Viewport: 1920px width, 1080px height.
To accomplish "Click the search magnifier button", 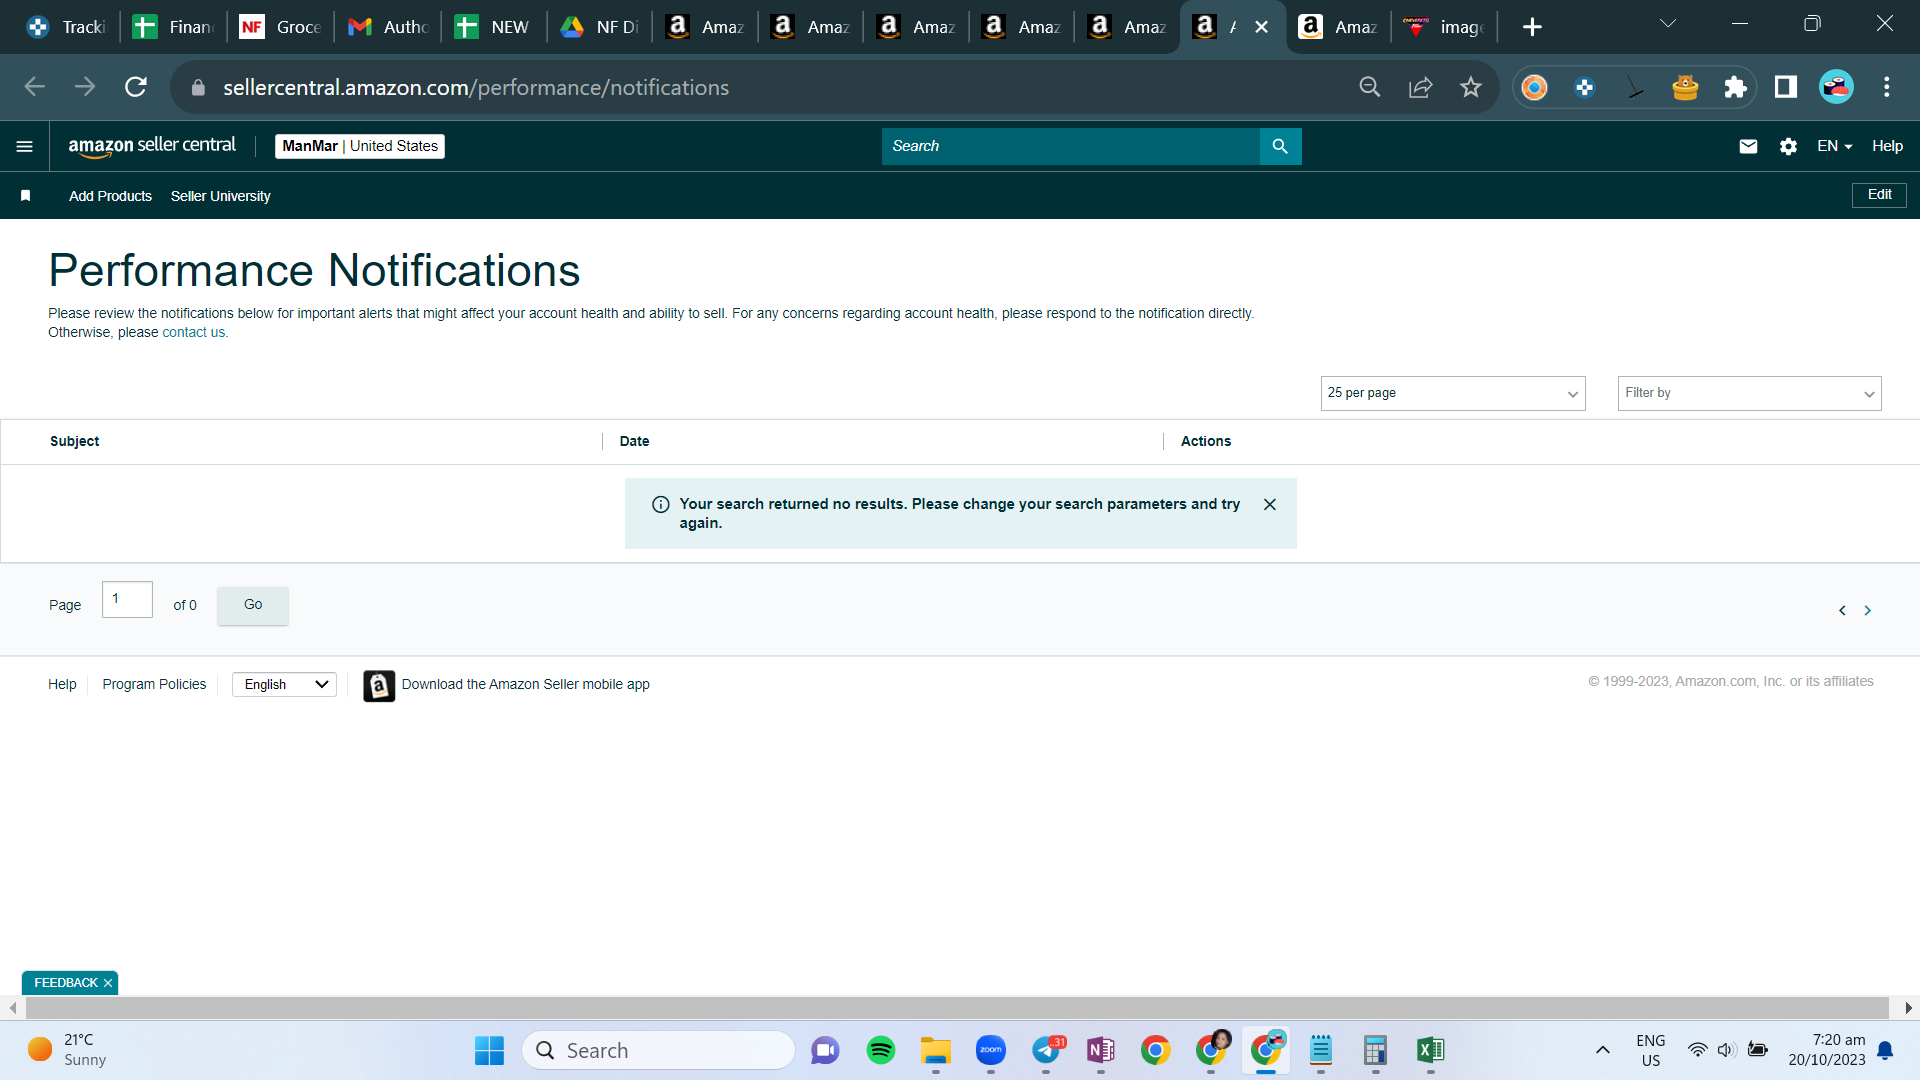I will (x=1280, y=146).
